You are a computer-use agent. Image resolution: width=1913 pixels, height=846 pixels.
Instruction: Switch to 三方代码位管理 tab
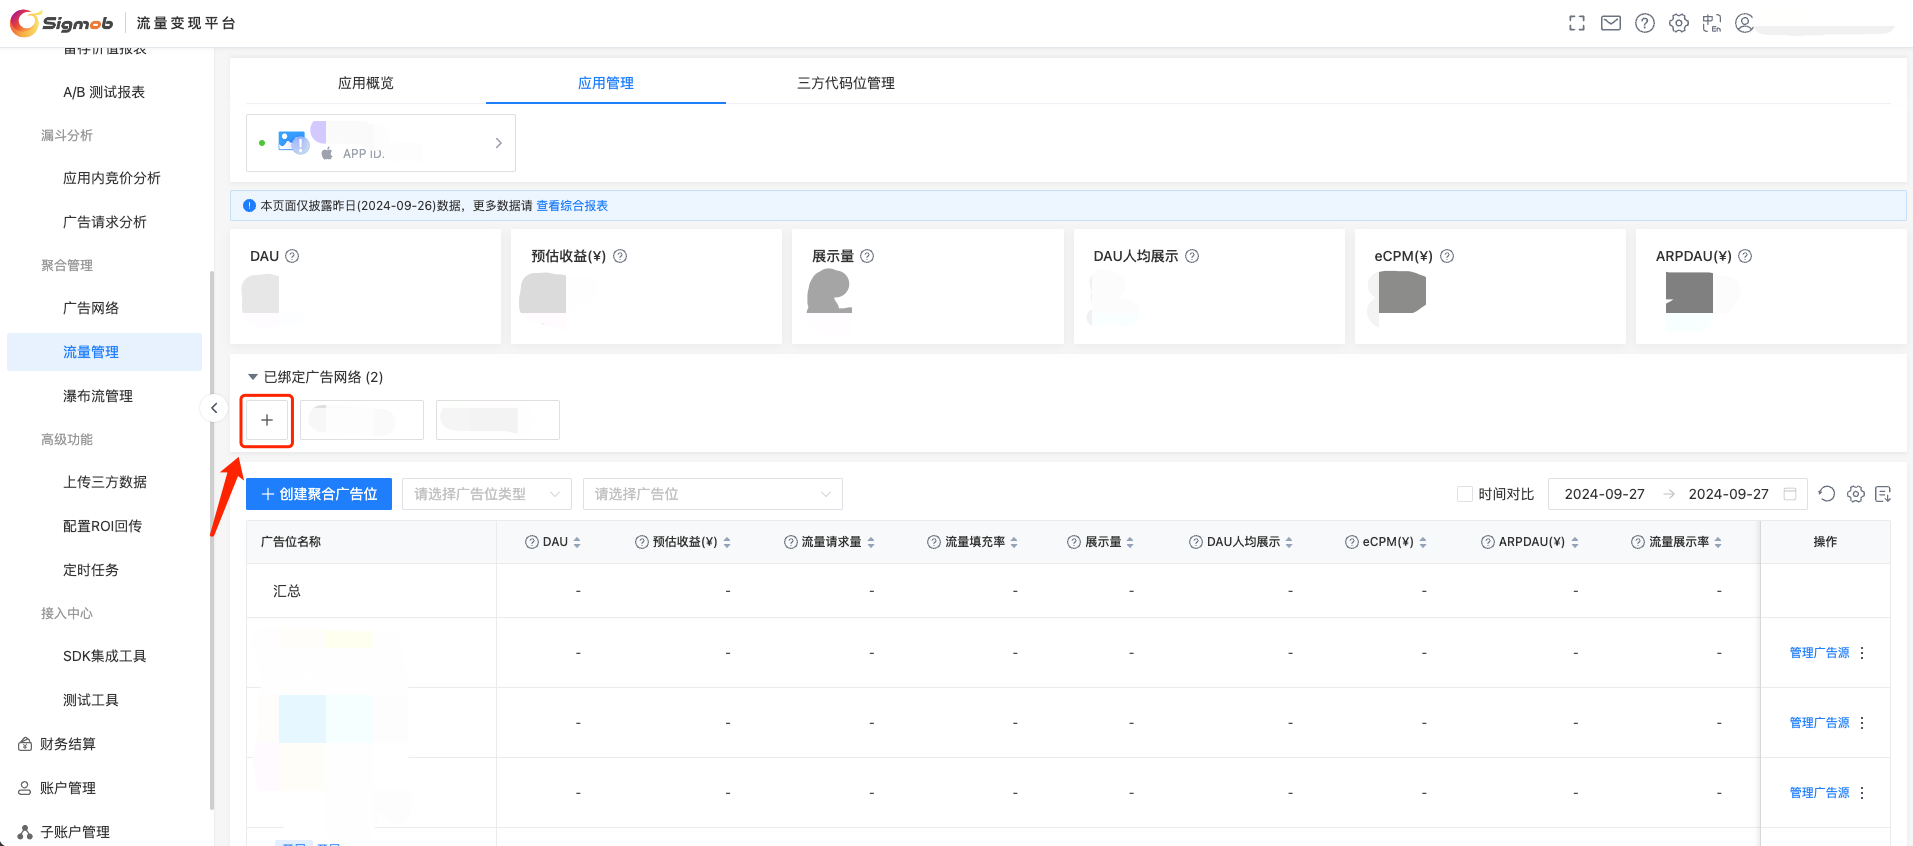[x=846, y=83]
